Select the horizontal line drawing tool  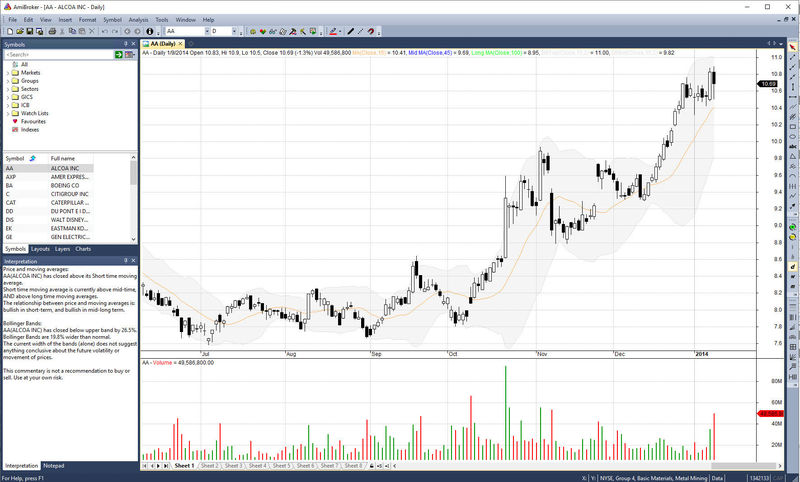tap(792, 96)
